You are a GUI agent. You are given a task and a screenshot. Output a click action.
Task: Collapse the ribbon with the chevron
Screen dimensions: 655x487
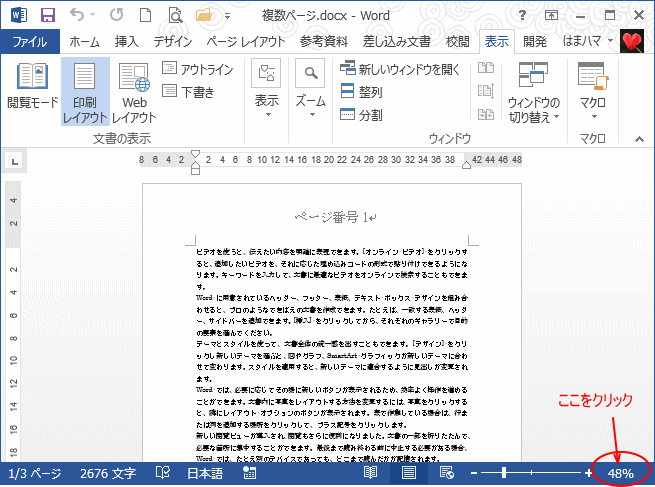coord(639,139)
